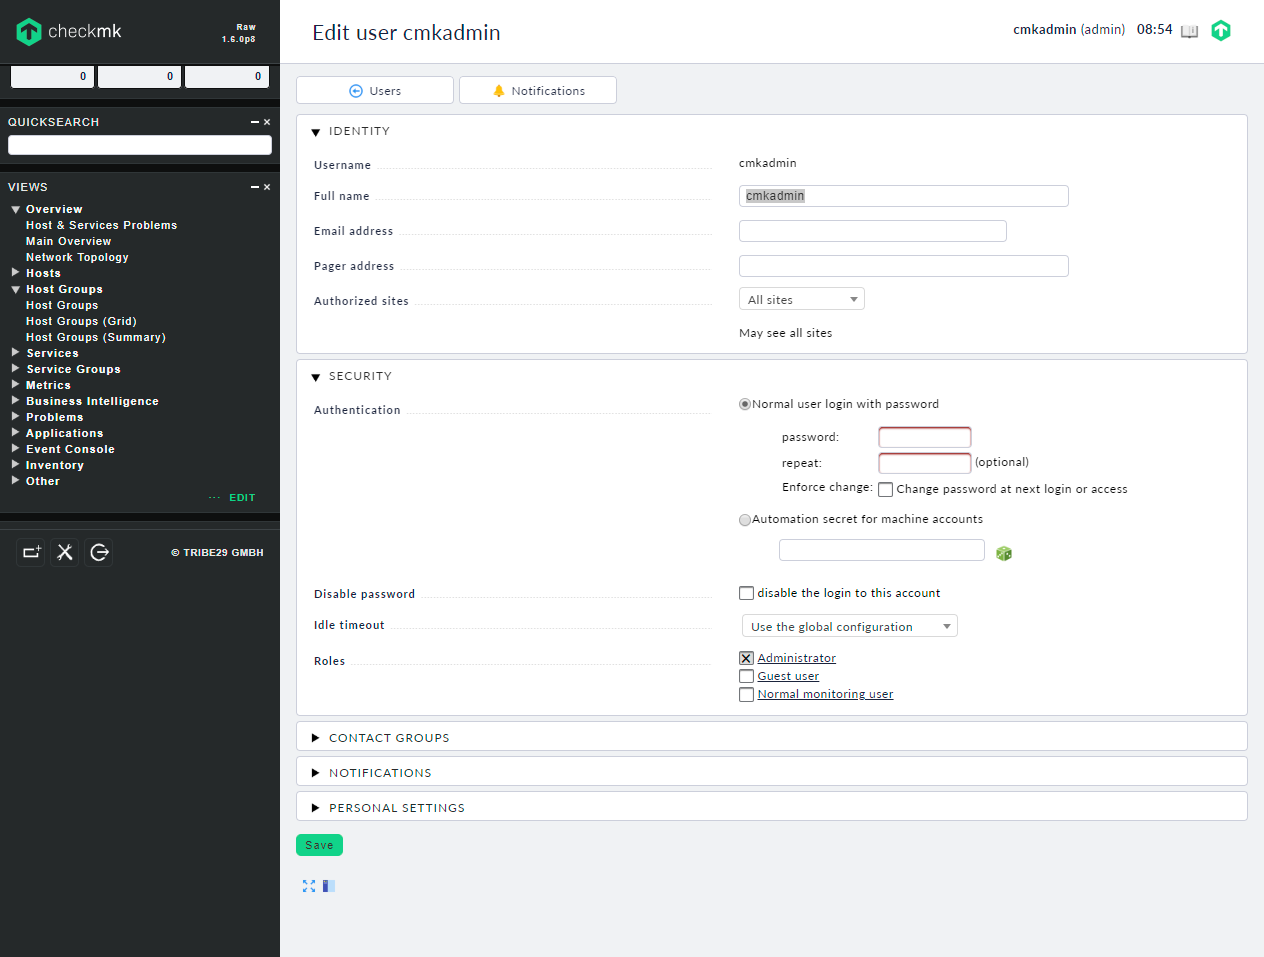The image size is (1264, 957).
Task: Open Host & Services Problems view
Action: pos(101,225)
